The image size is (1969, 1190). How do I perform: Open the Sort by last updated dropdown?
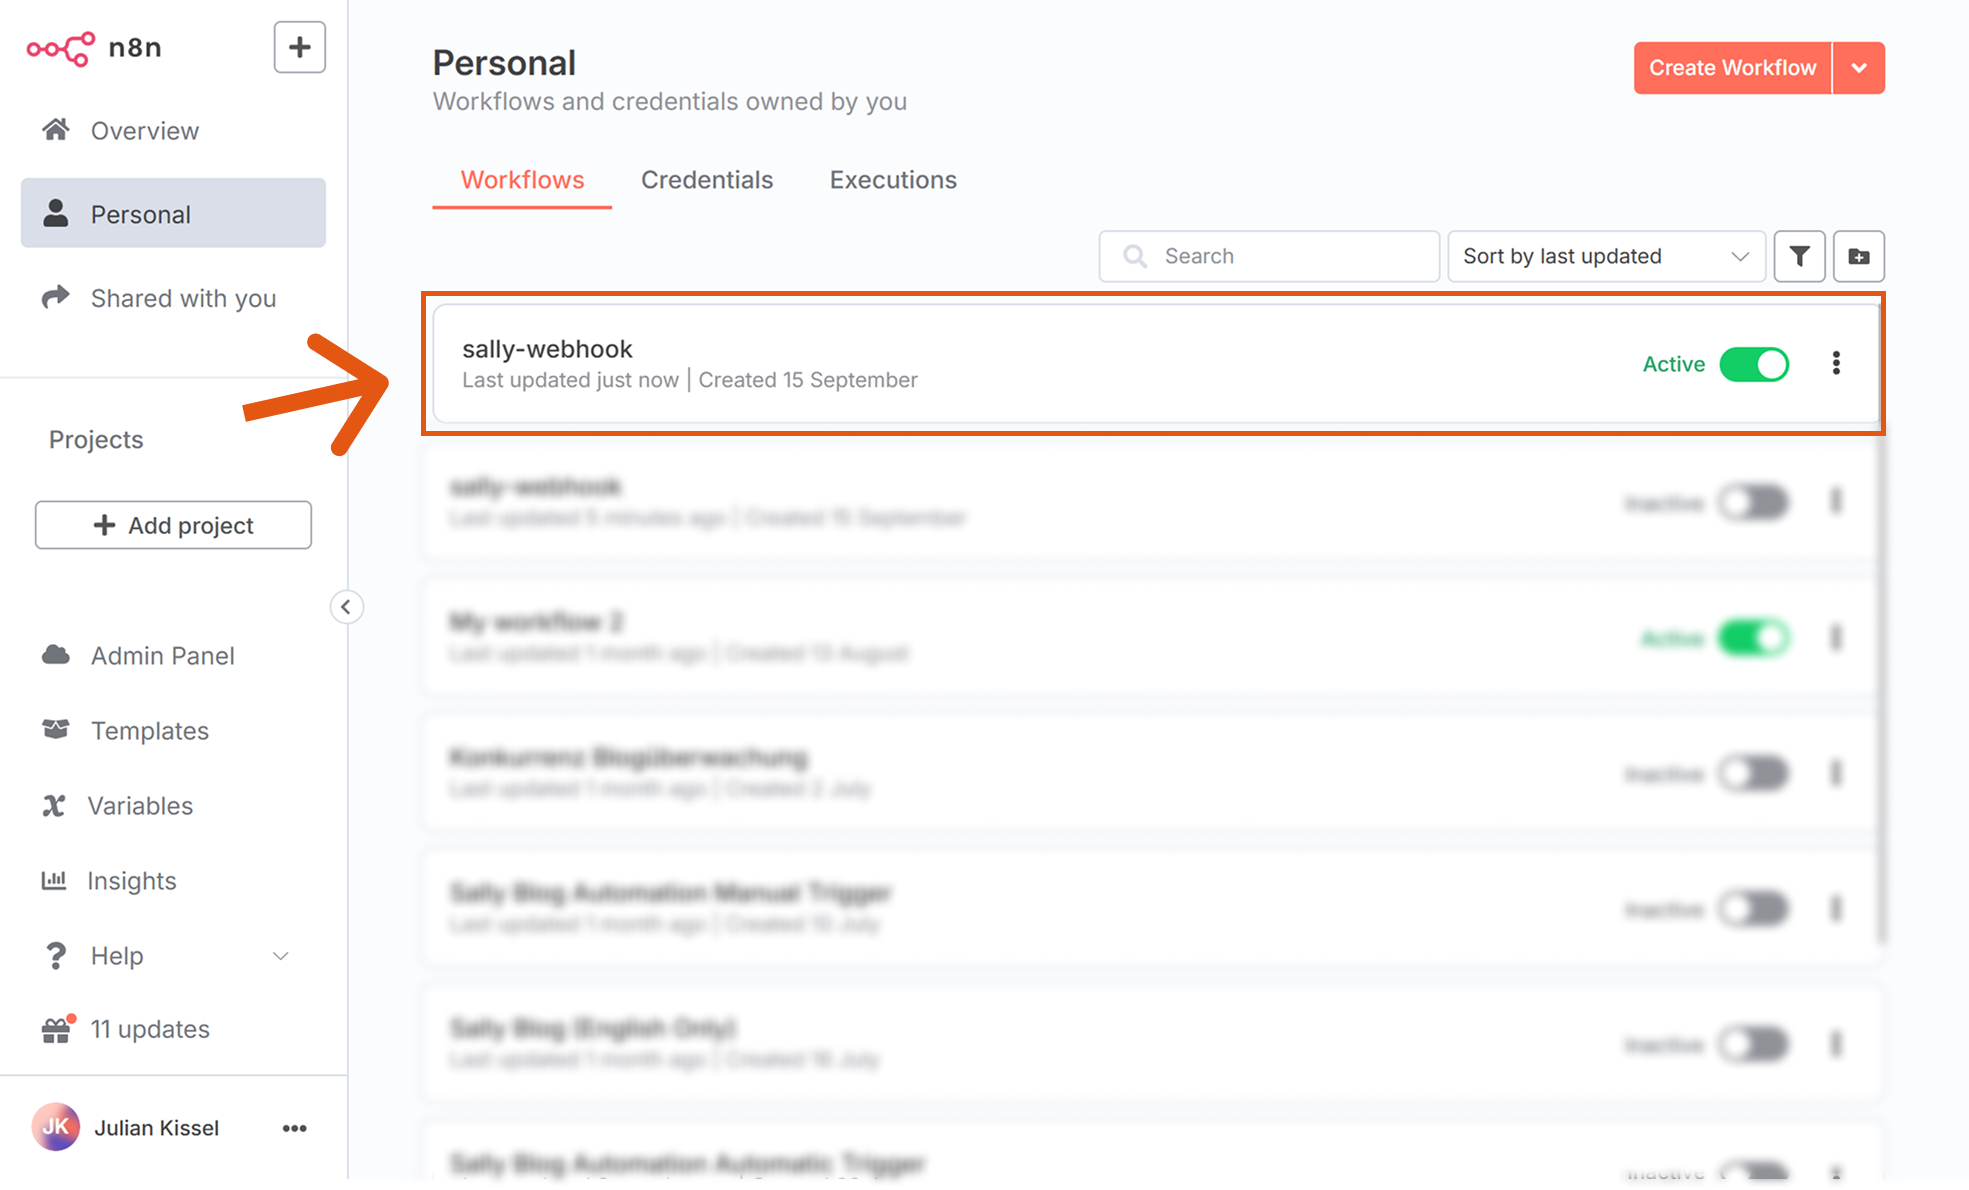tap(1606, 256)
